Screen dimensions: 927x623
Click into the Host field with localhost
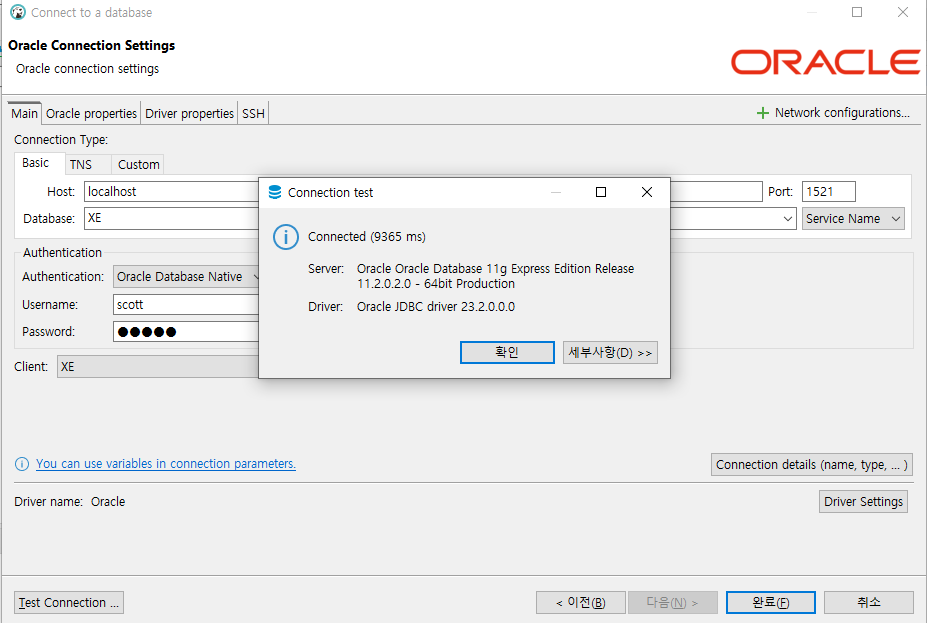pos(171,192)
